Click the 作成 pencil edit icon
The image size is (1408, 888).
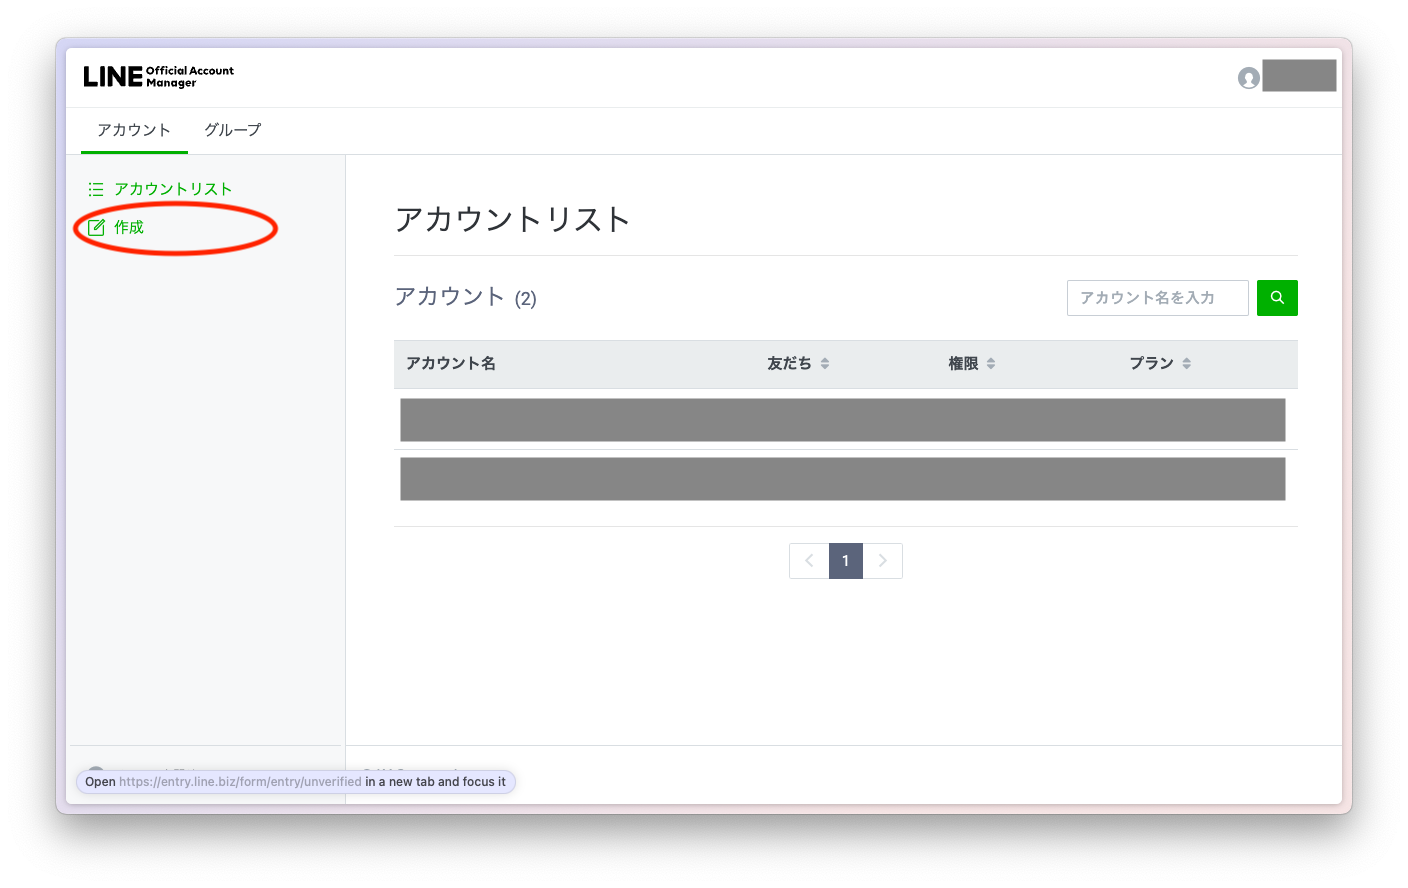click(x=96, y=227)
